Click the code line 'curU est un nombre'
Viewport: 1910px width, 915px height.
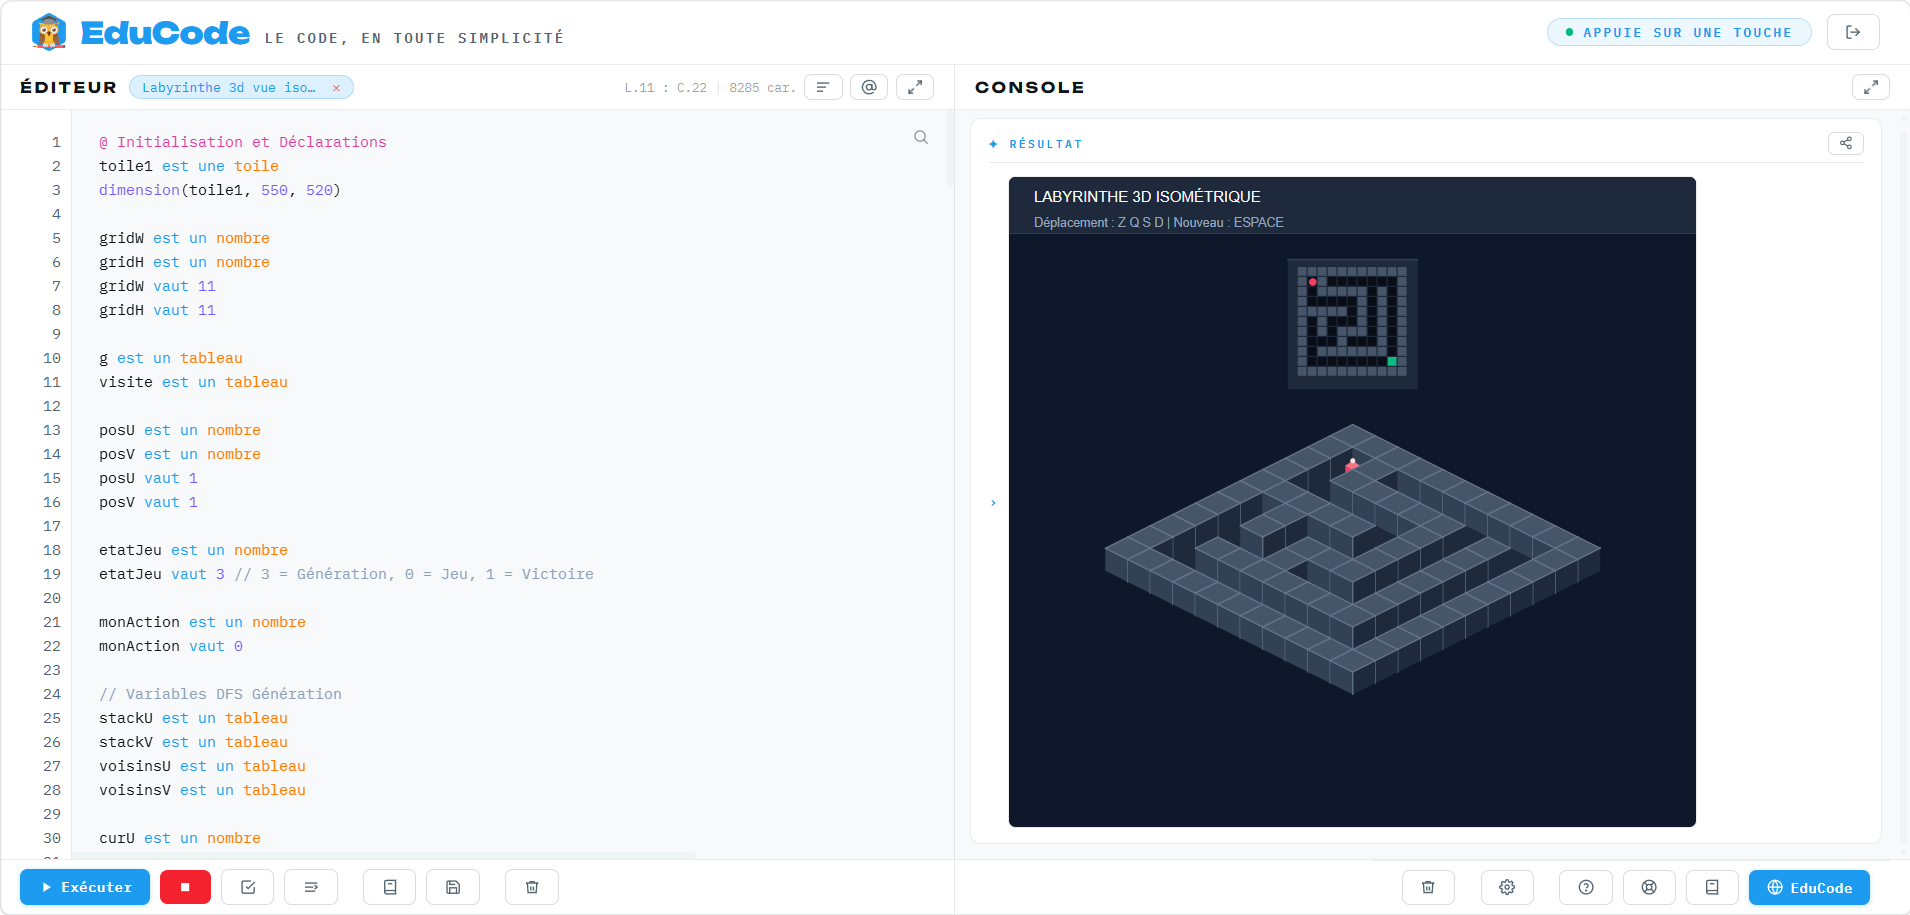[x=180, y=838]
